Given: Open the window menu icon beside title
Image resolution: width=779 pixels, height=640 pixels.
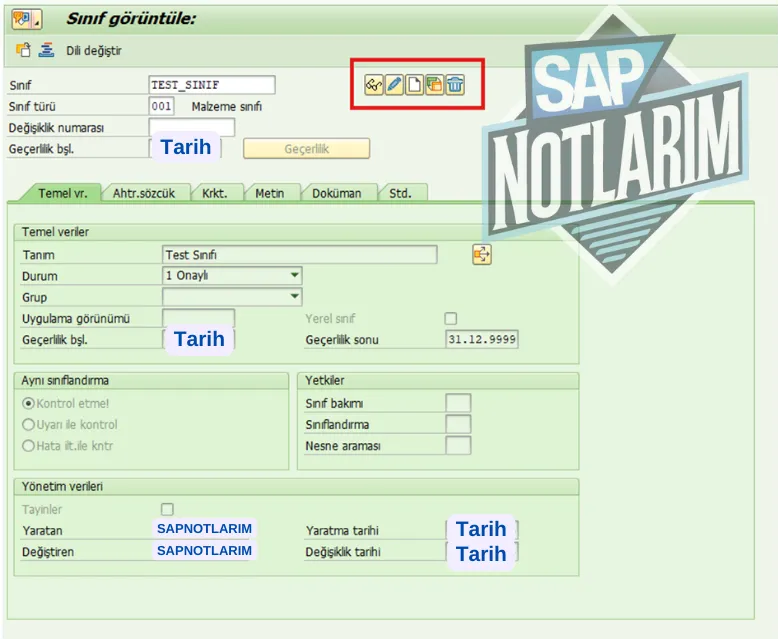Looking at the screenshot, I should pyautogui.click(x=26, y=19).
